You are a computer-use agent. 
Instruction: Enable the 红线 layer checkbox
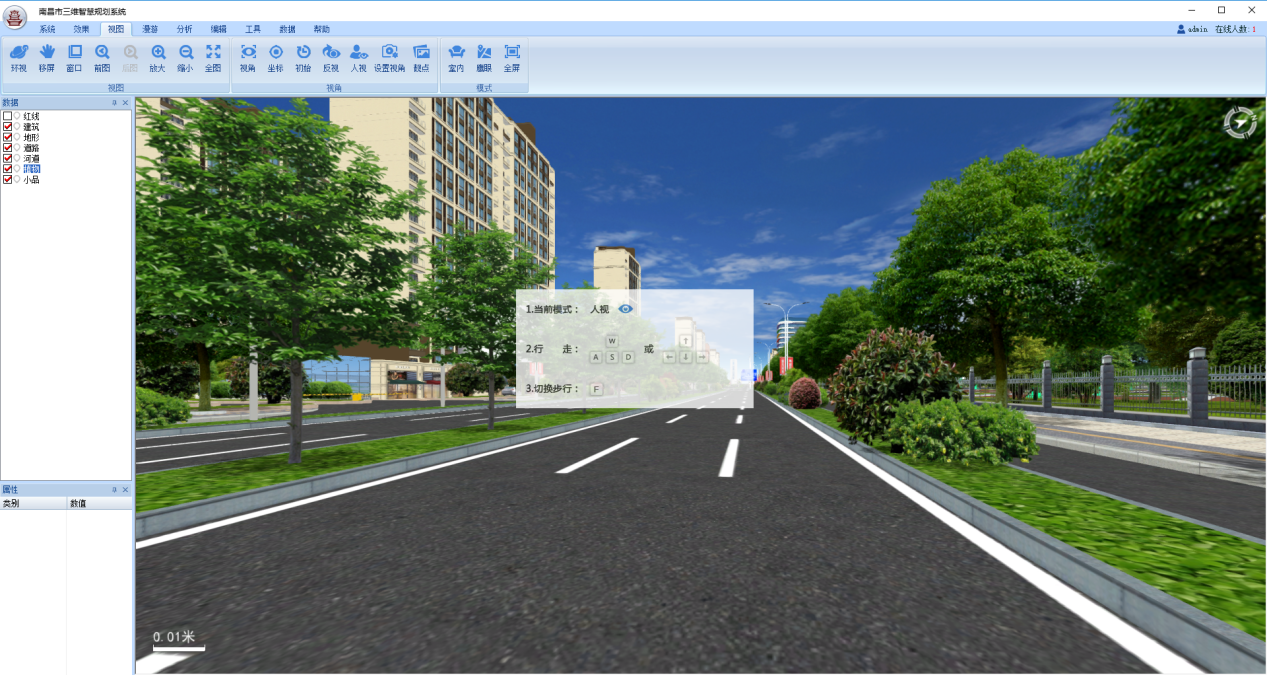click(8, 116)
